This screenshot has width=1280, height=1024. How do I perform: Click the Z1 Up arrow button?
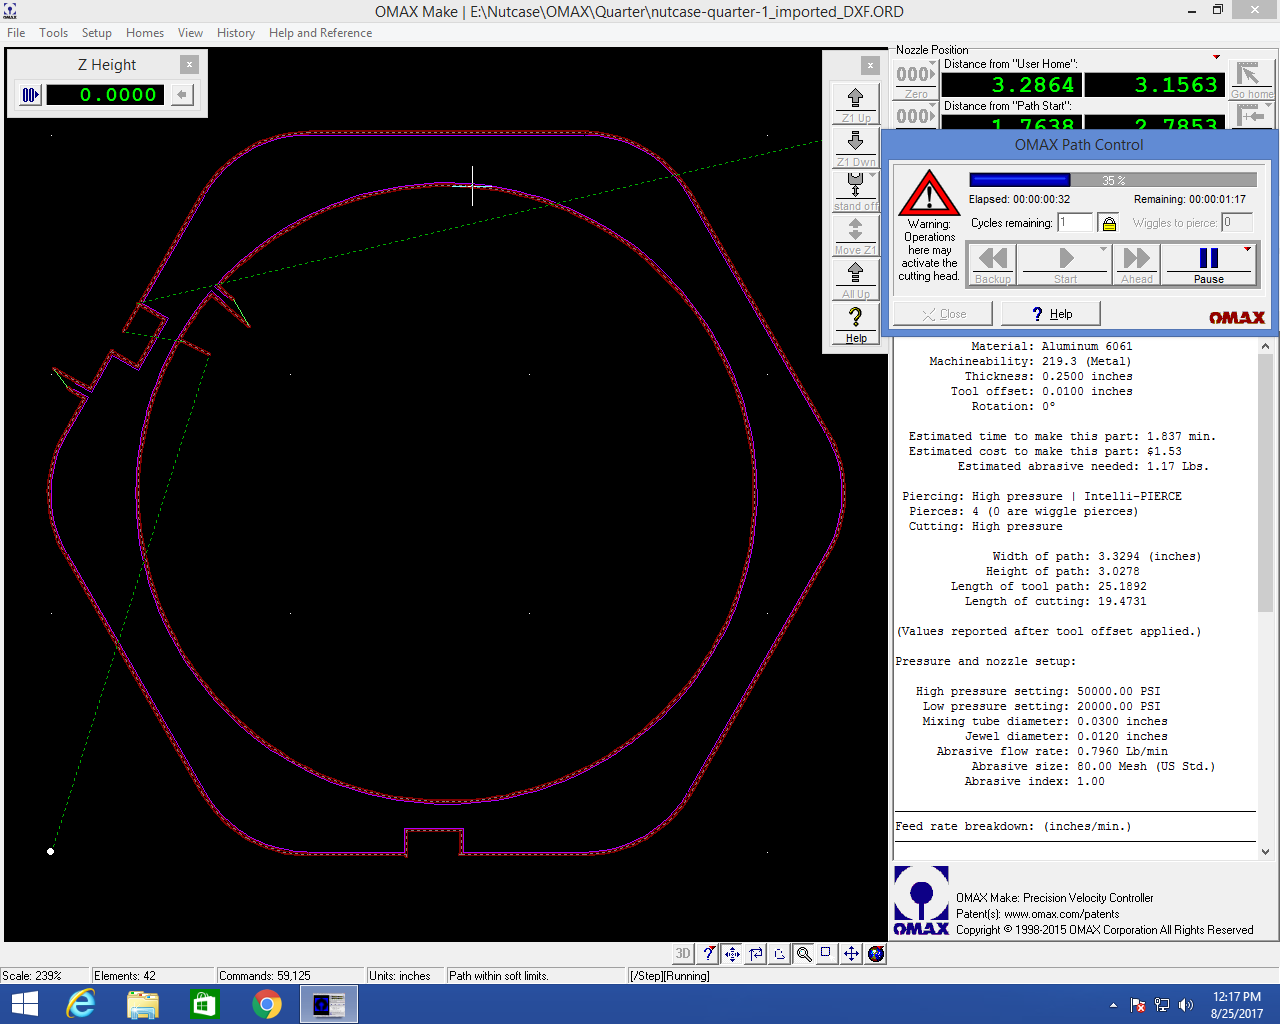[855, 103]
